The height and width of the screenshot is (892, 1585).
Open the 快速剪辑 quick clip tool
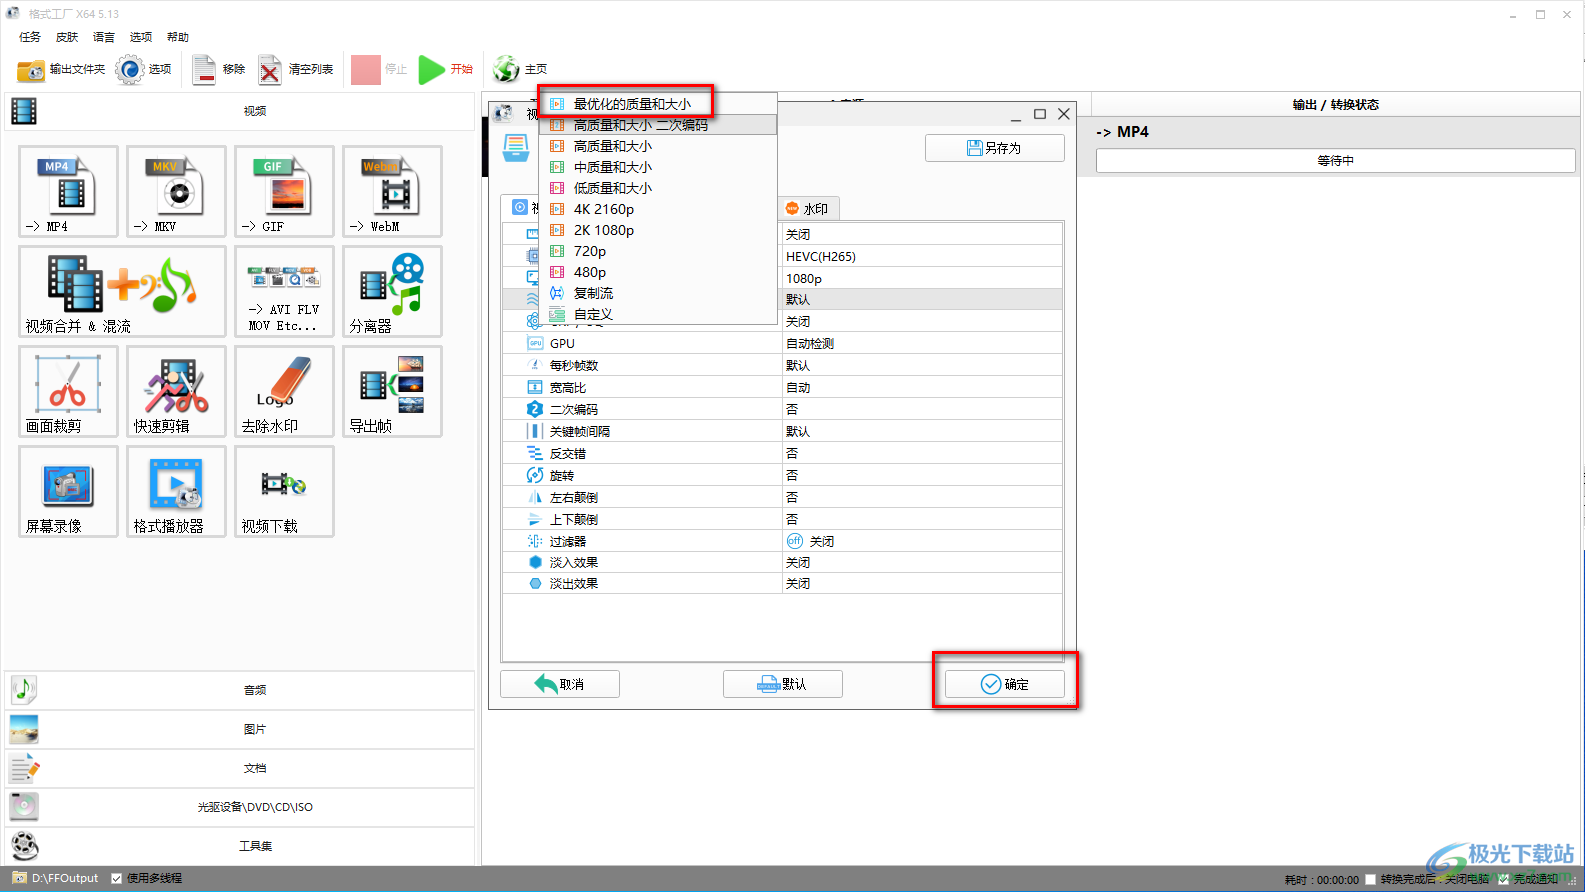click(x=176, y=391)
